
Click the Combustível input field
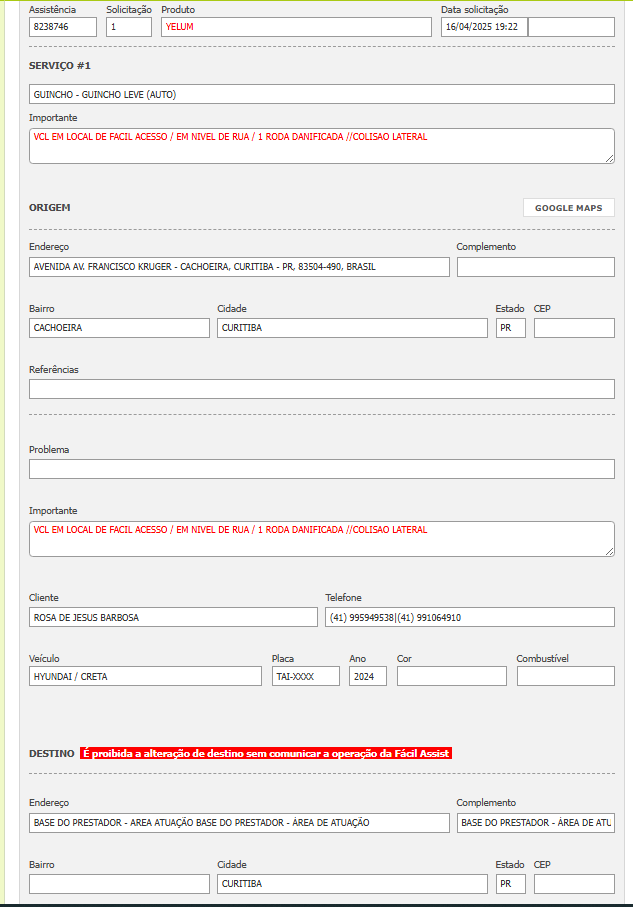[x=566, y=676]
